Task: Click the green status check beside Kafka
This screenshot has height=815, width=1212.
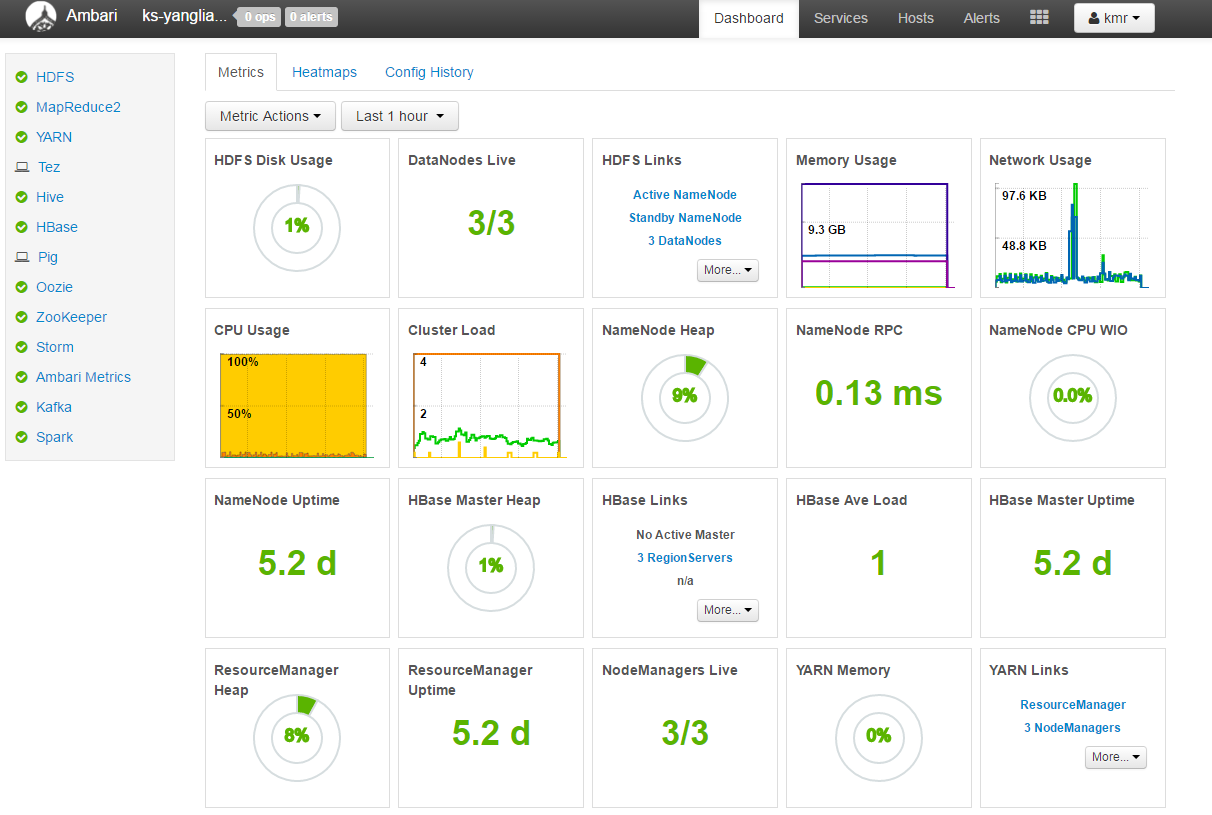Action: 22,407
